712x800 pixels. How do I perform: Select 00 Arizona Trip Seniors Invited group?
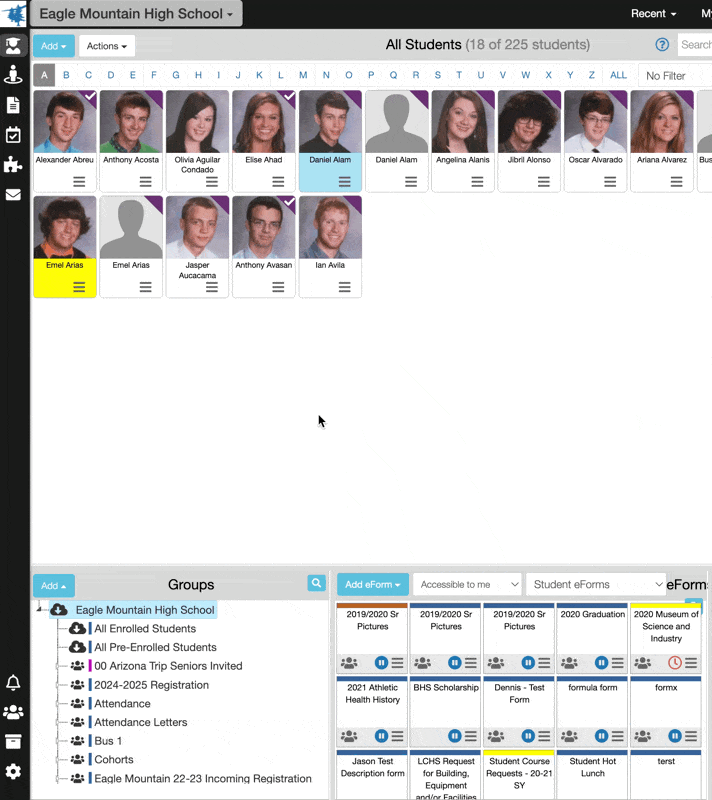point(168,666)
